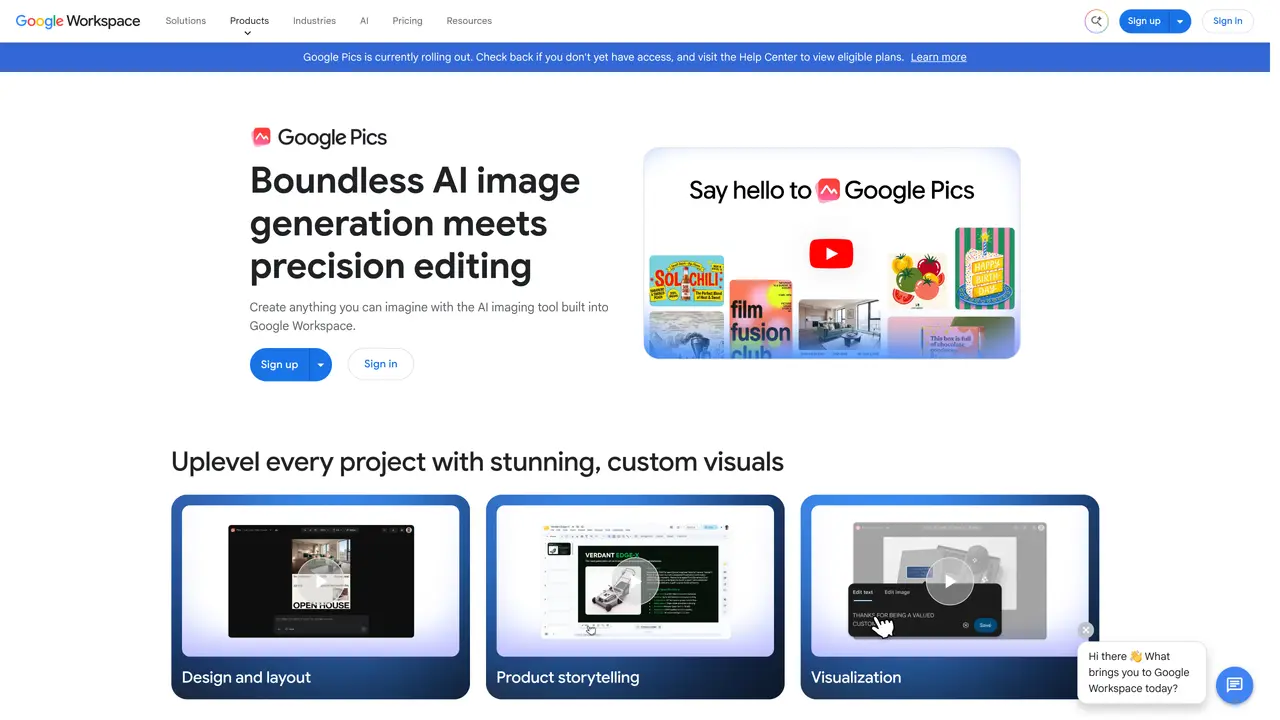Follow the Learn more banner link
Screen dimensions: 1280x720
[x=938, y=57]
